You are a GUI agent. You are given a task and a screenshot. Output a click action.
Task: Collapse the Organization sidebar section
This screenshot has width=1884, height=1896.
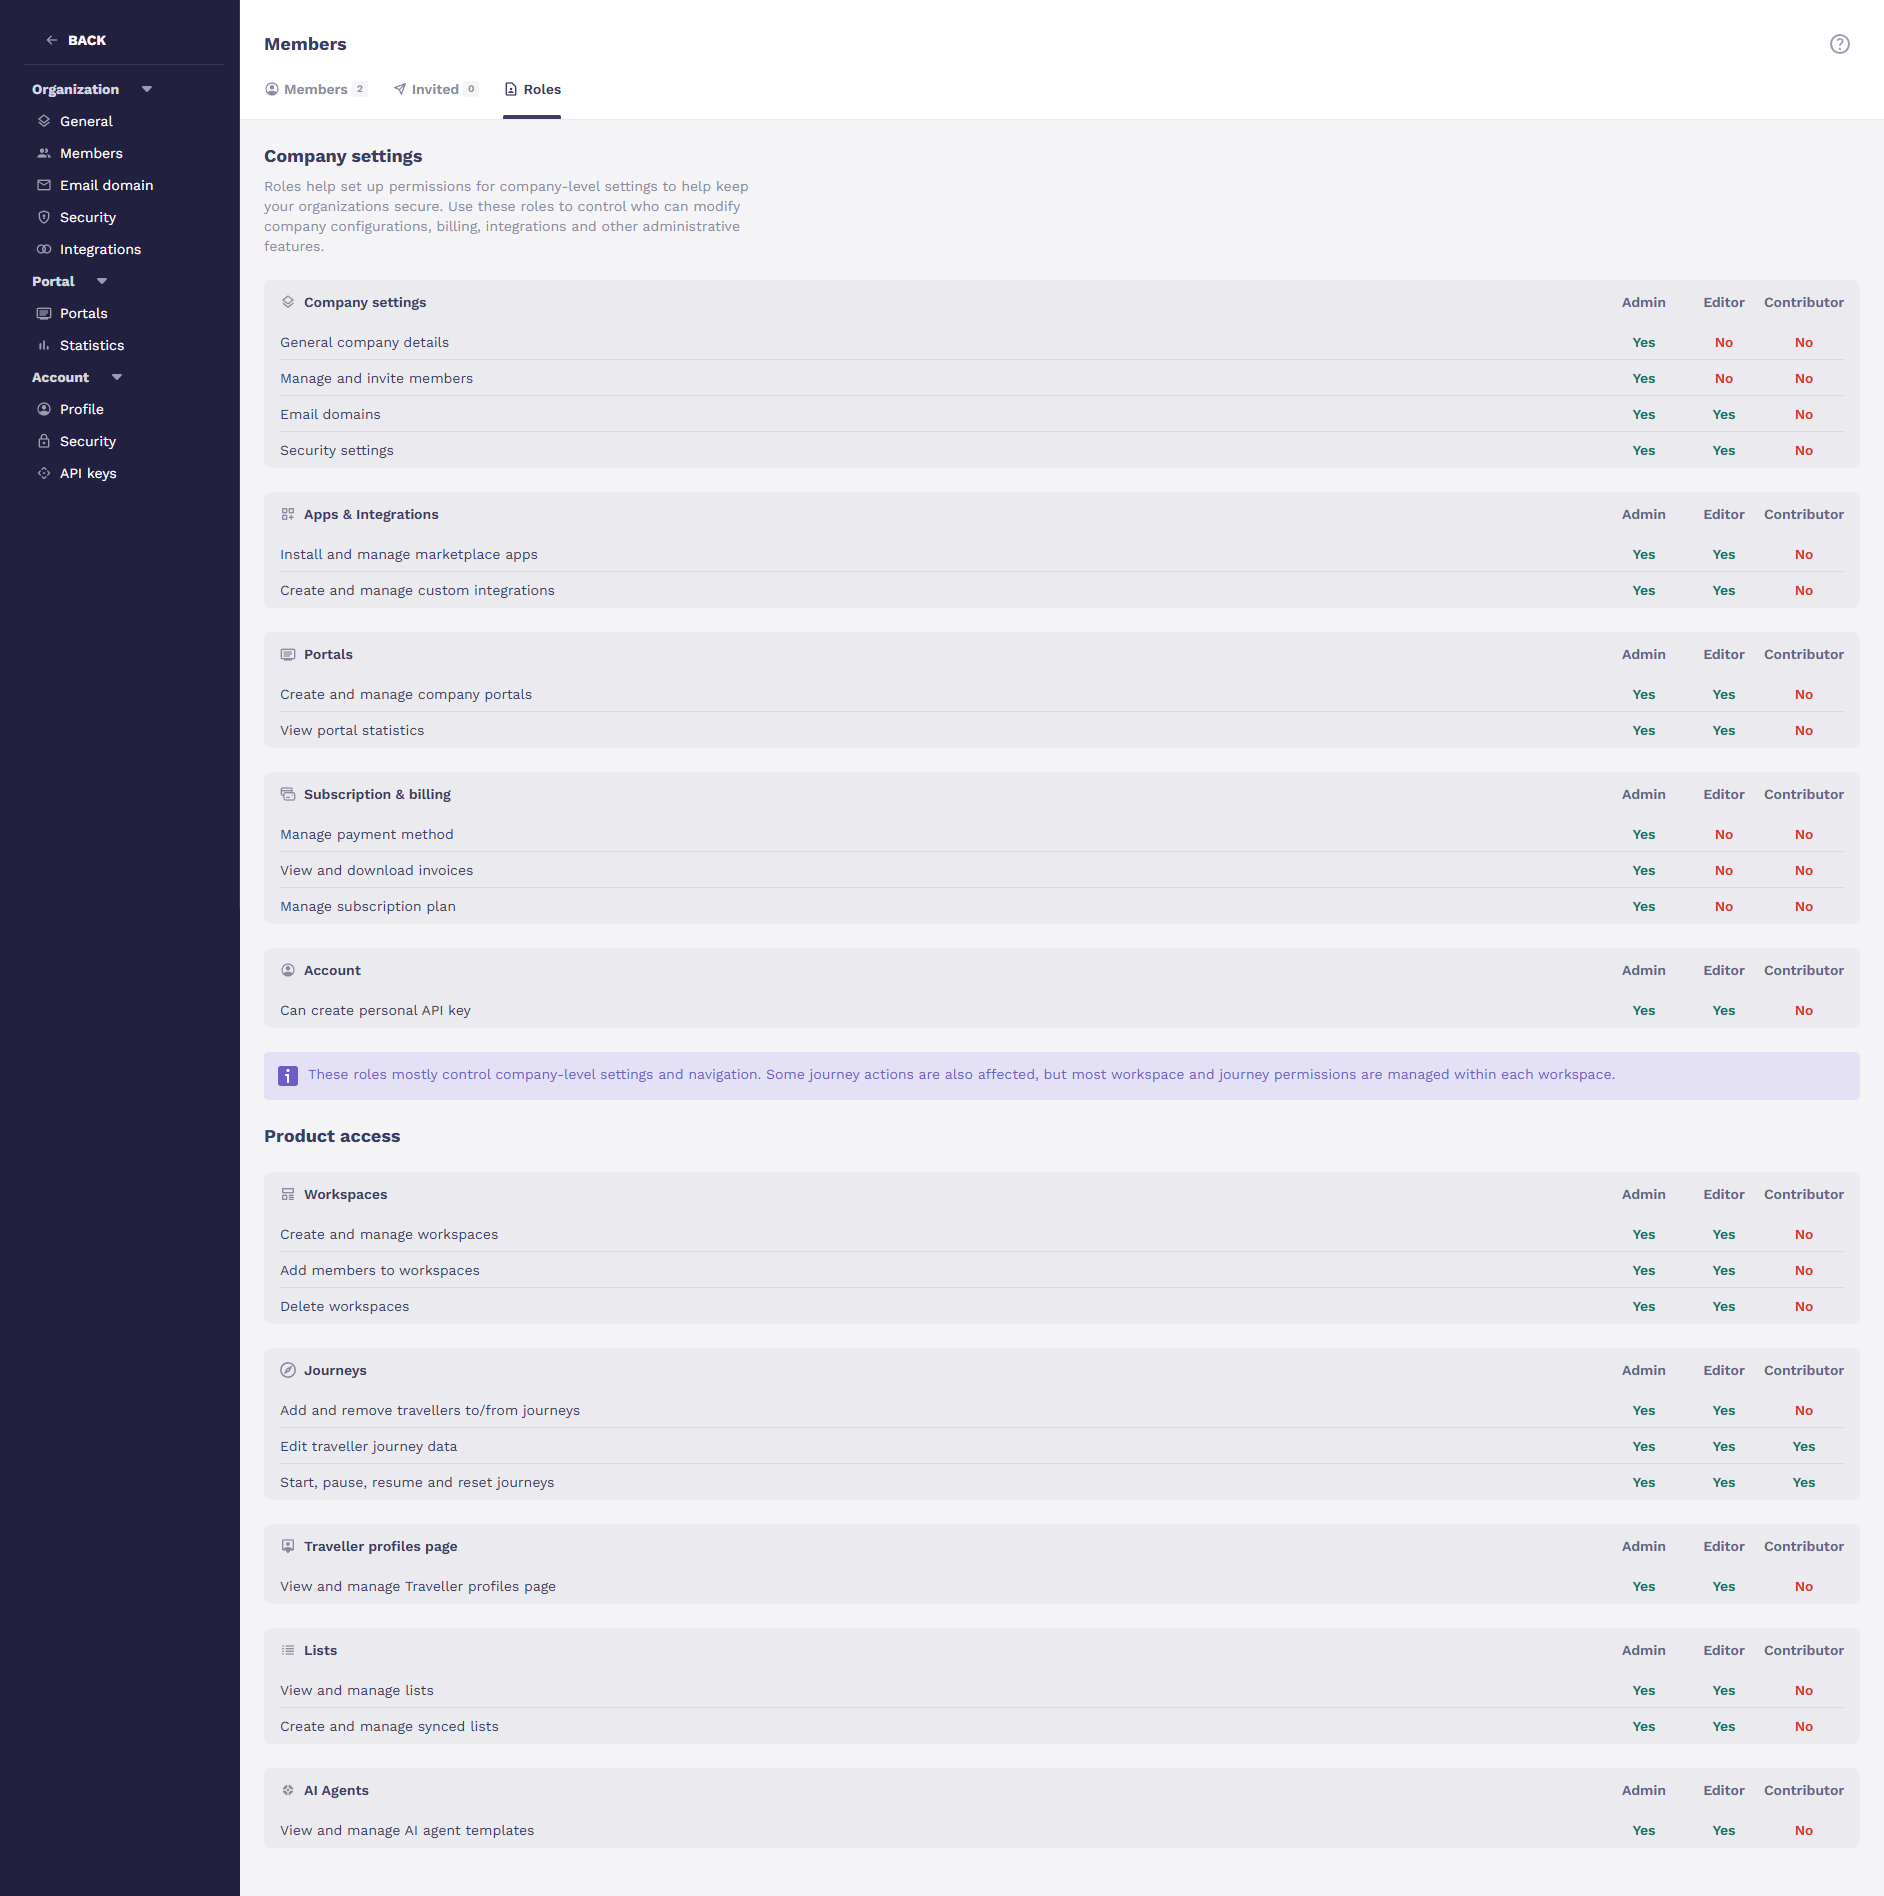click(147, 89)
